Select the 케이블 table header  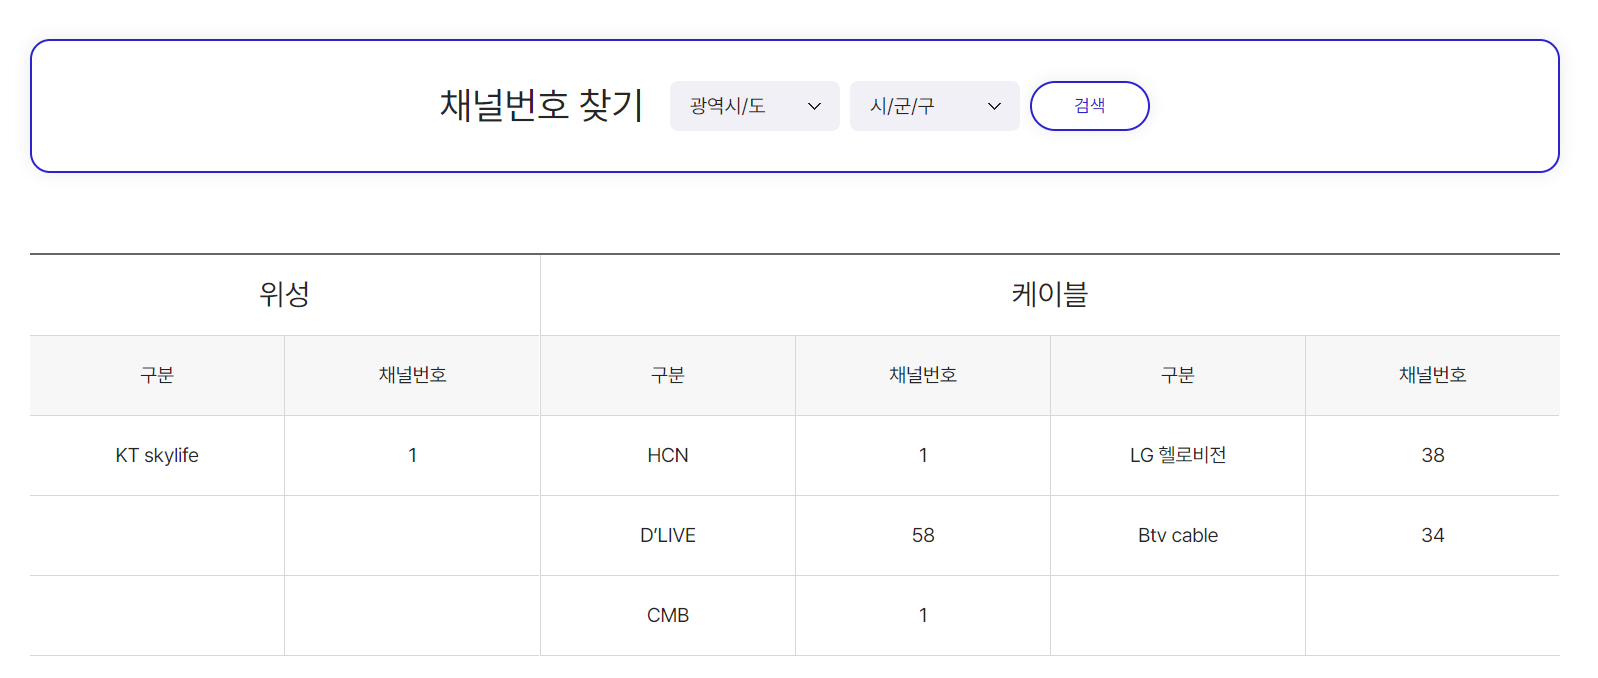[x=1050, y=294]
